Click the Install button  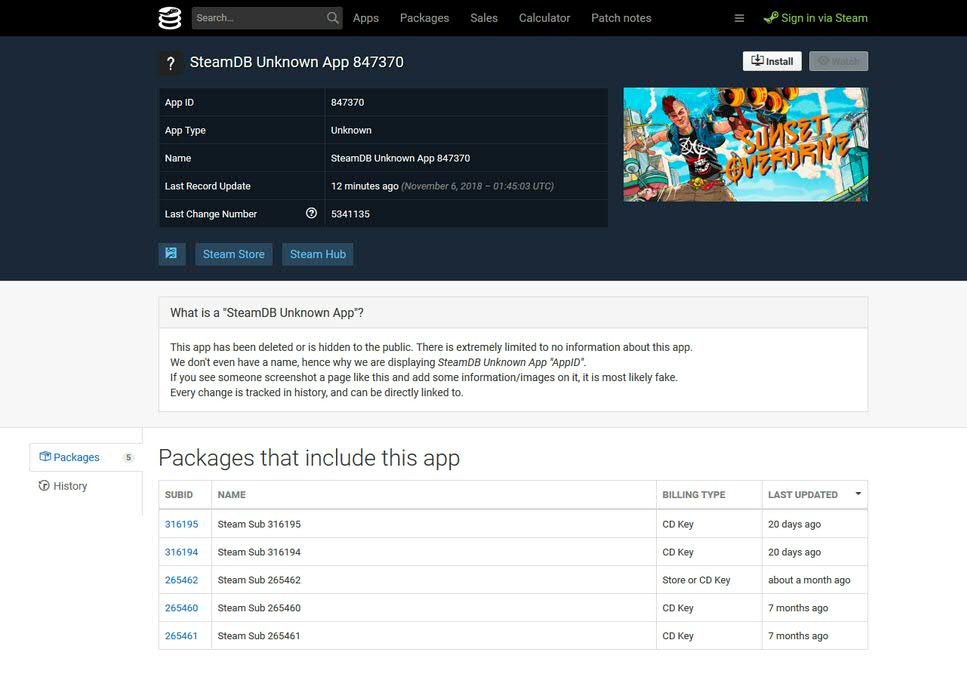tap(772, 61)
